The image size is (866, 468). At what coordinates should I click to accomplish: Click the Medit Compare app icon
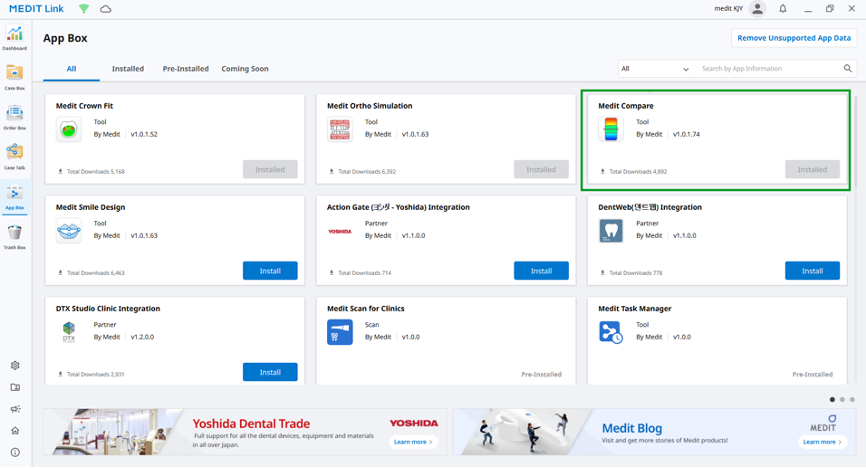[611, 130]
